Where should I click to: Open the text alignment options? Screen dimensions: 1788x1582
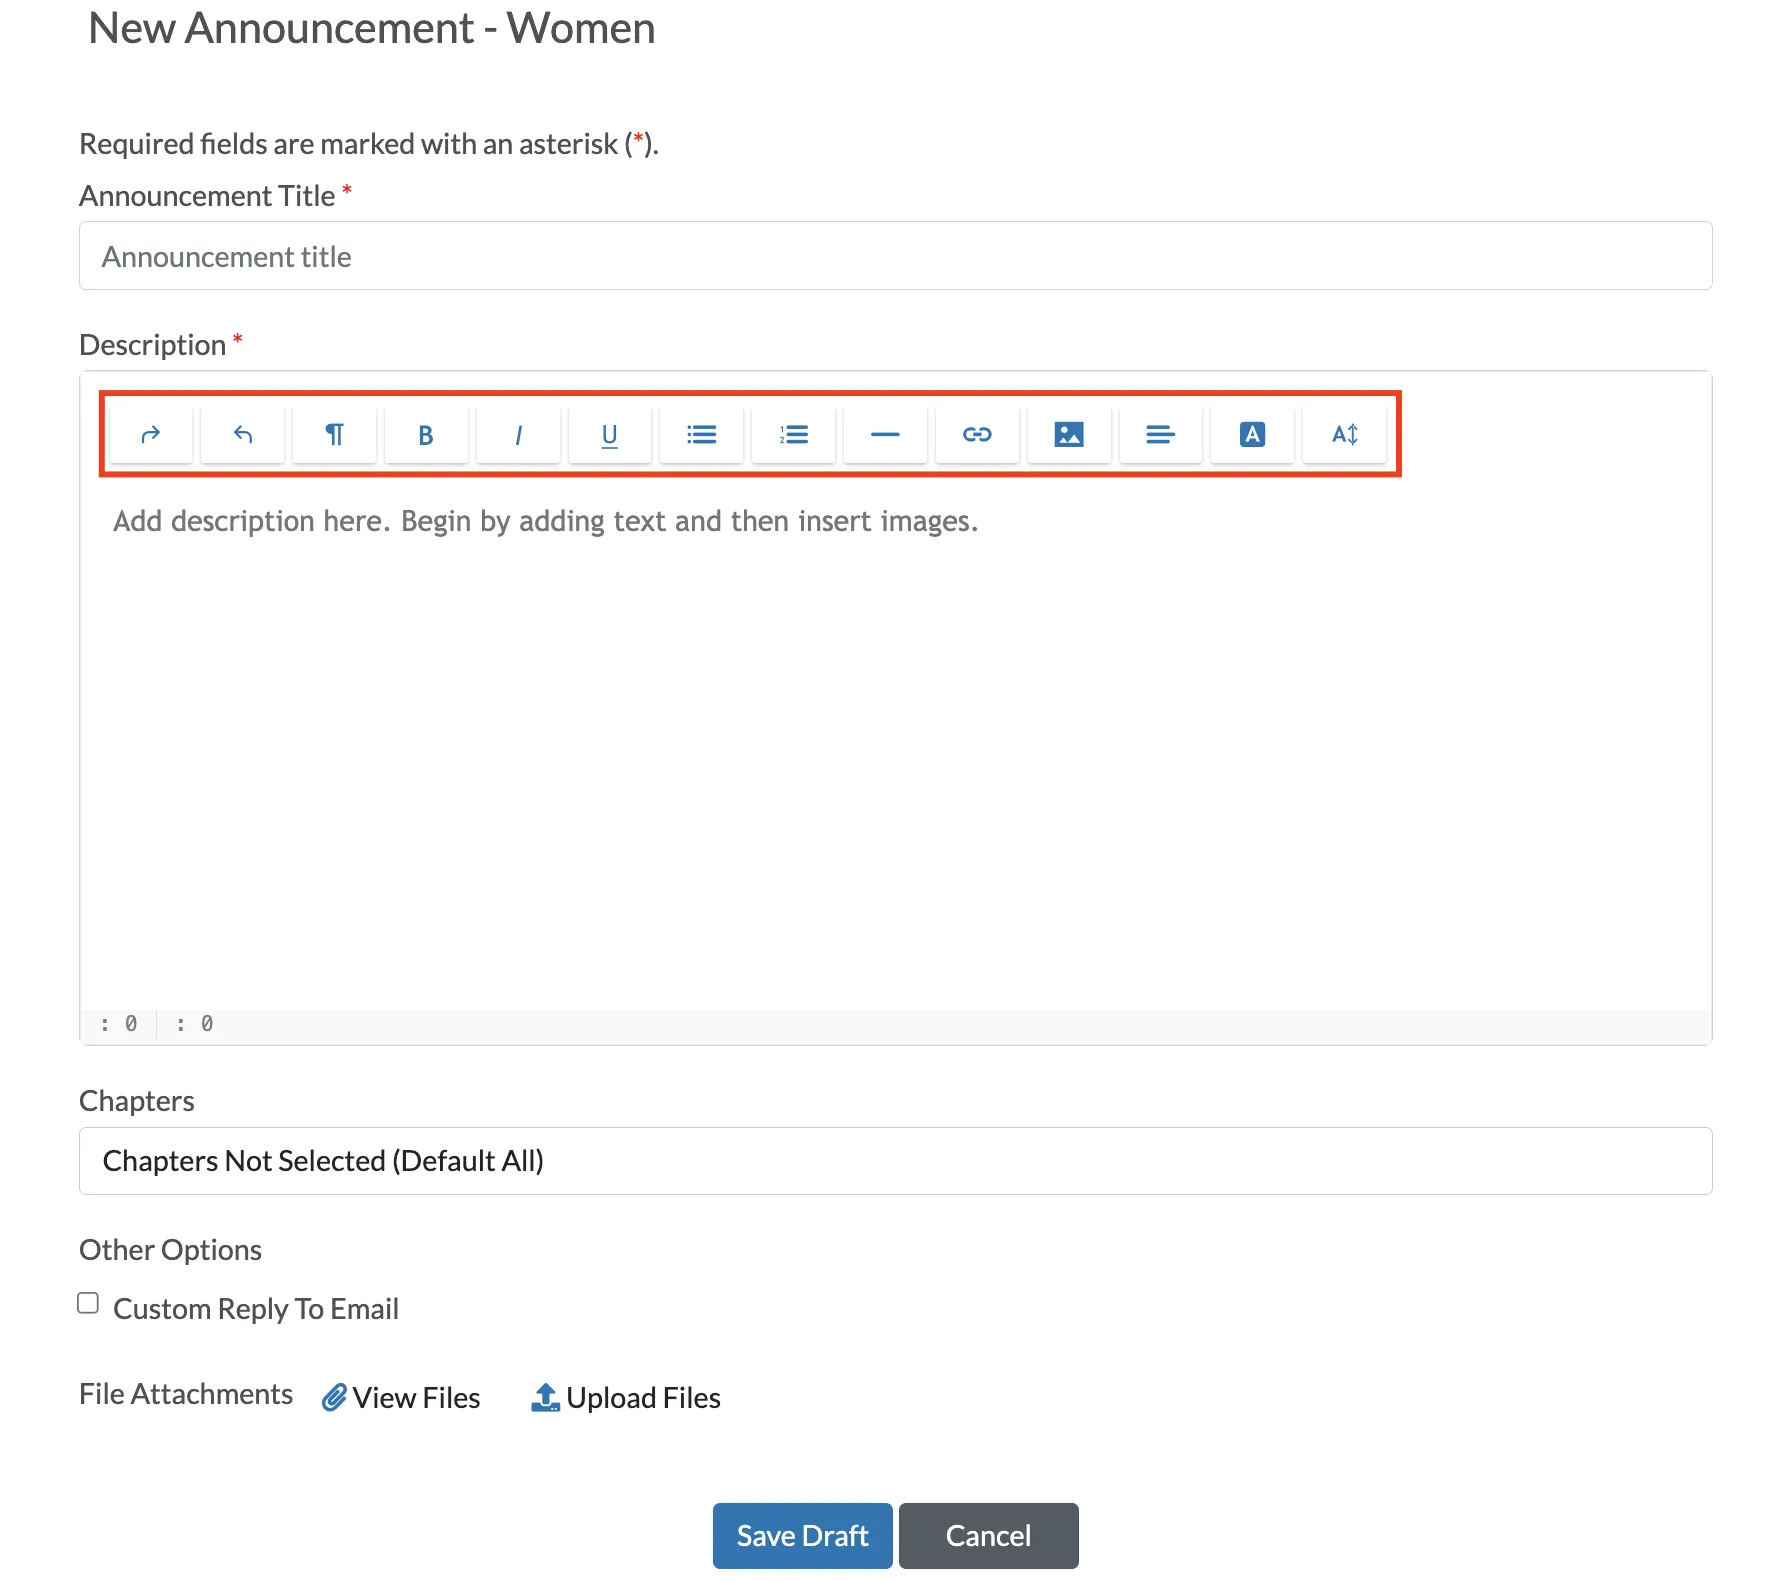coord(1161,434)
